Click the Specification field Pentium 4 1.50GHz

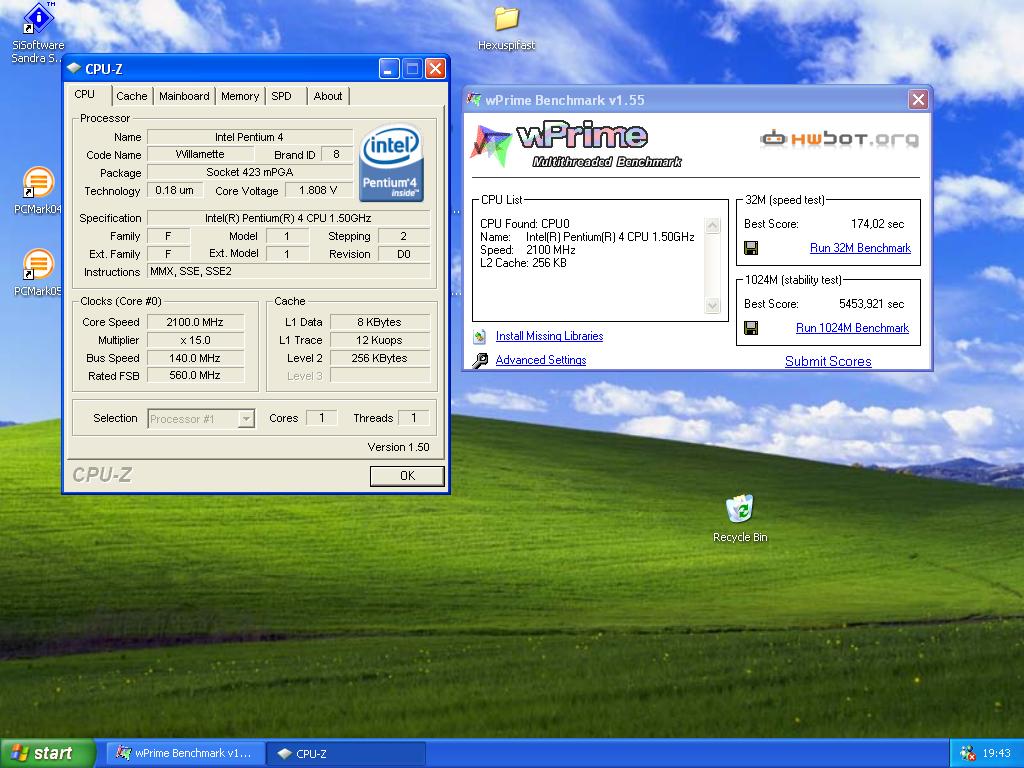(x=289, y=218)
